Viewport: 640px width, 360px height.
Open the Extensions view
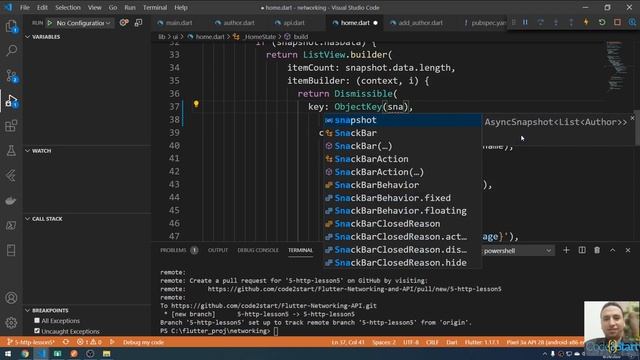11,126
